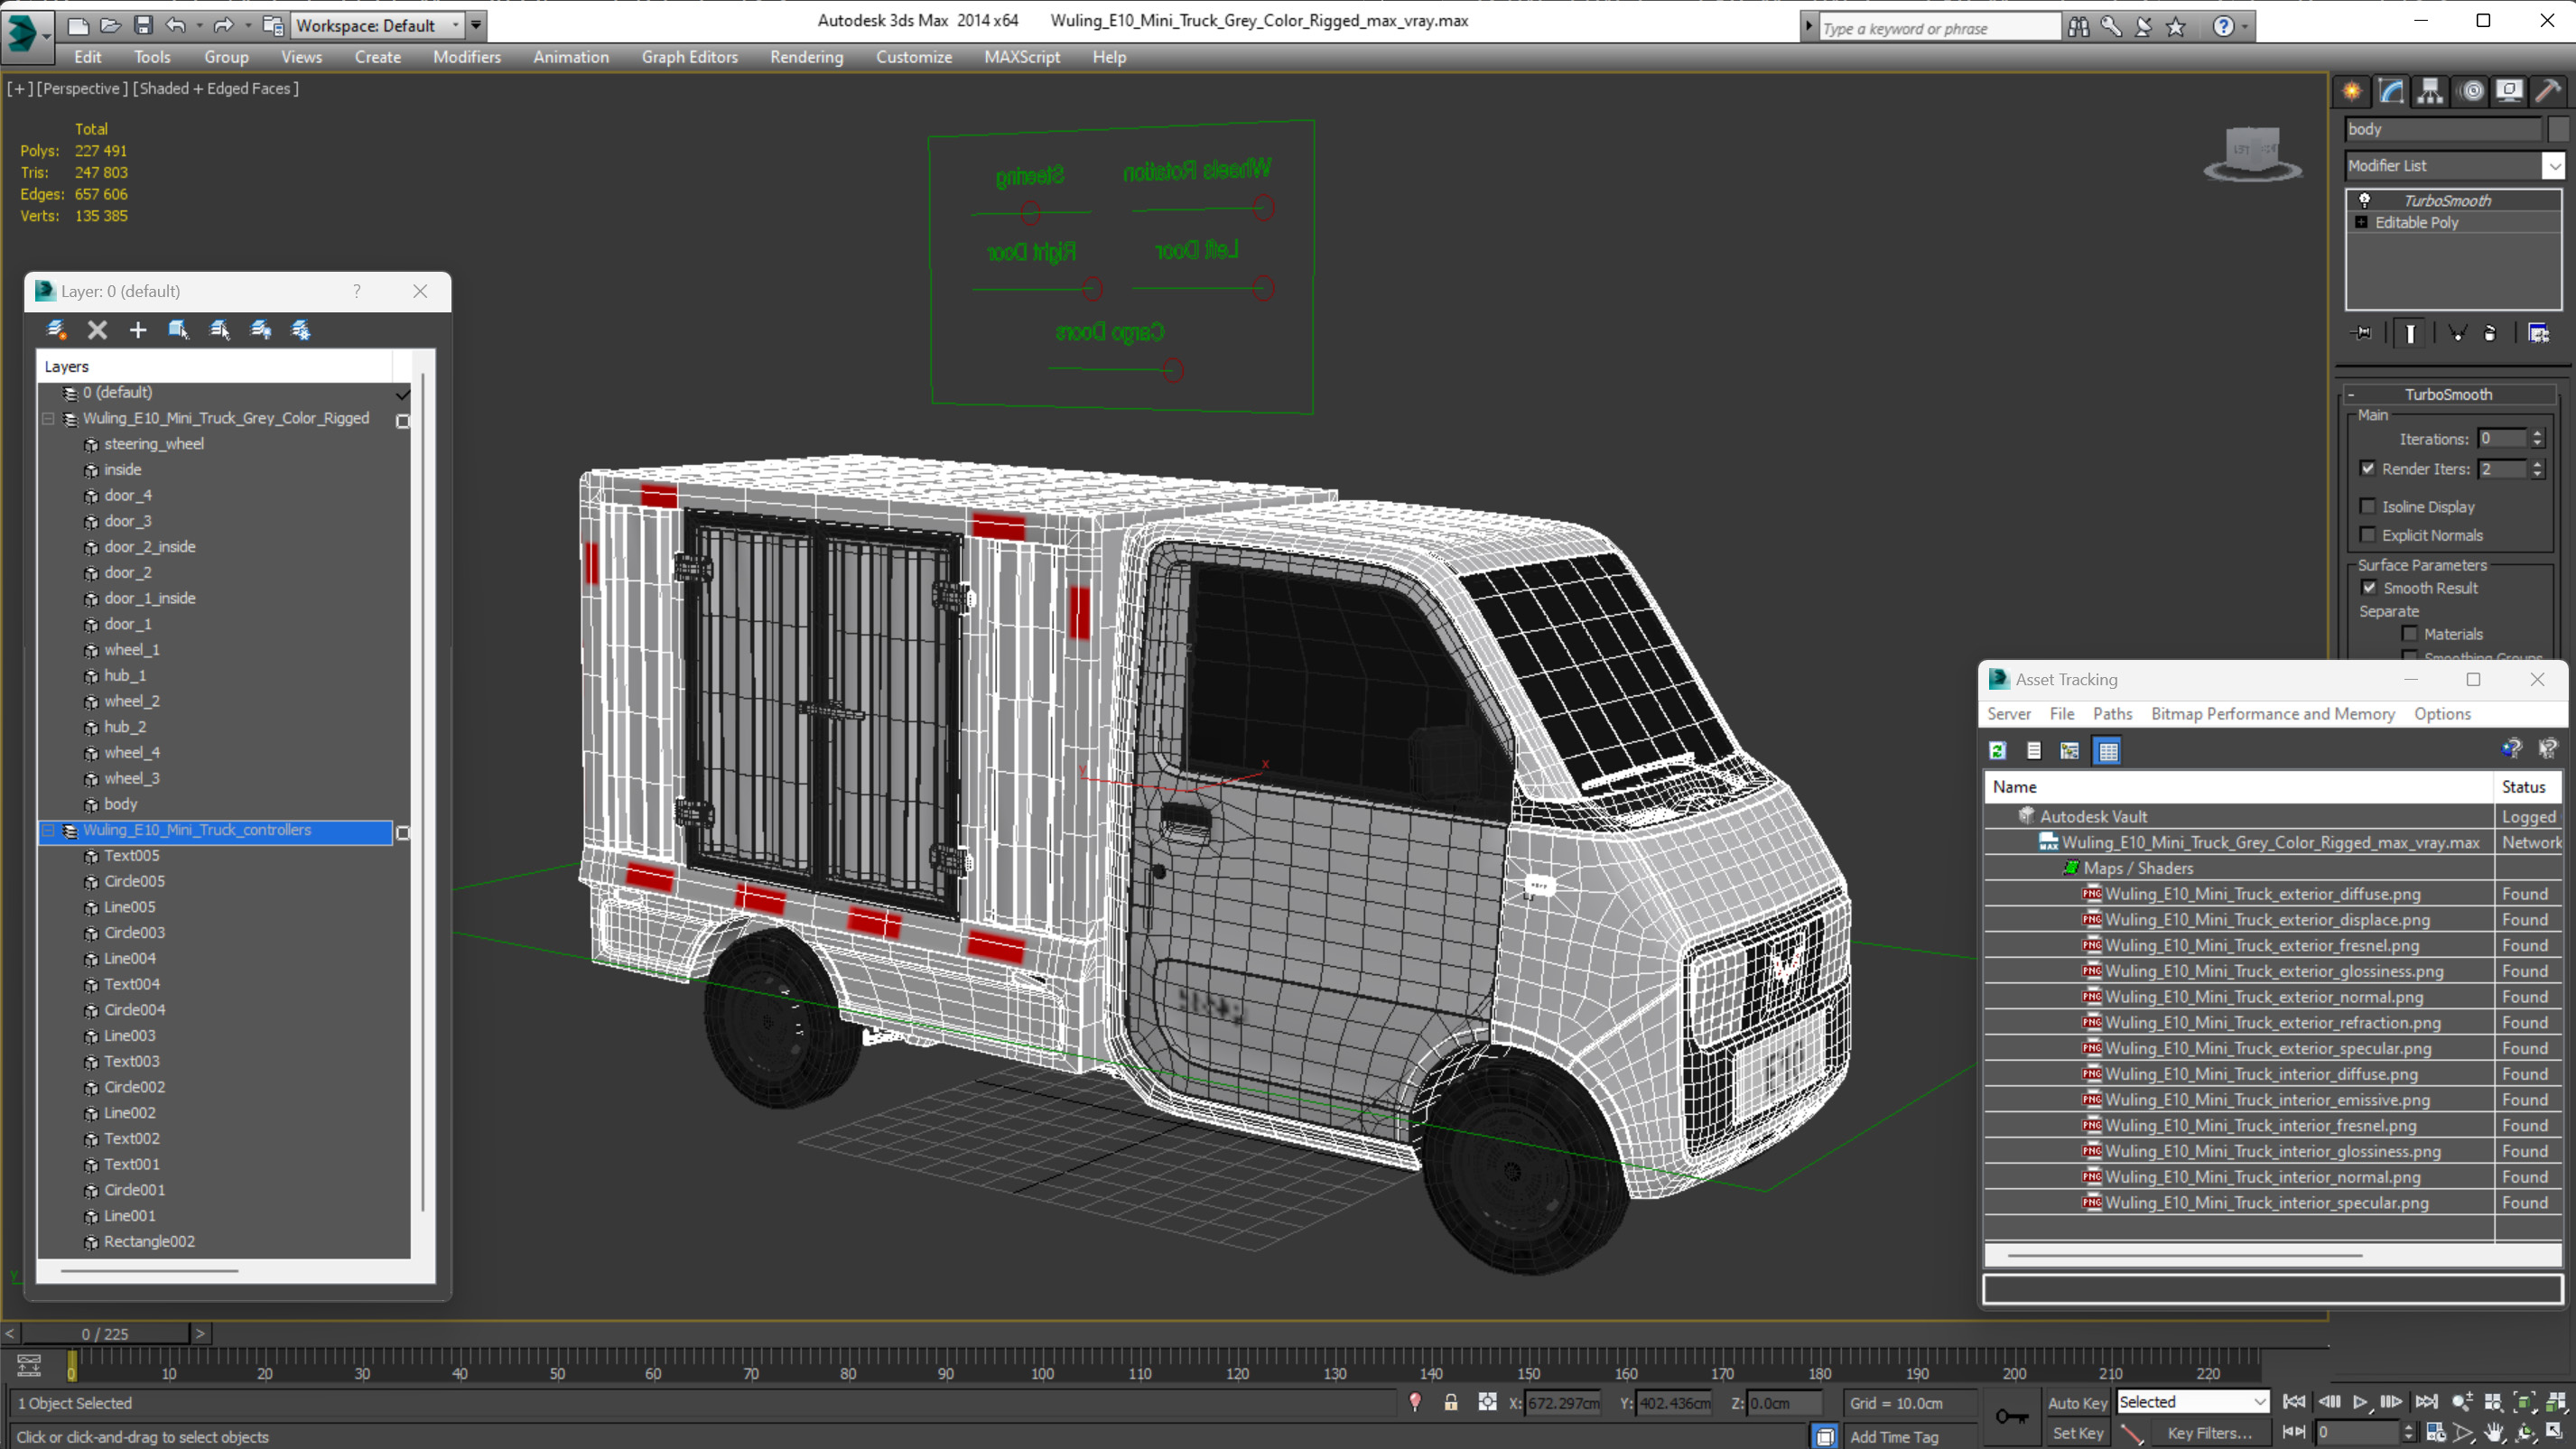Click the time slider handle 0 / 225

tap(105, 1334)
